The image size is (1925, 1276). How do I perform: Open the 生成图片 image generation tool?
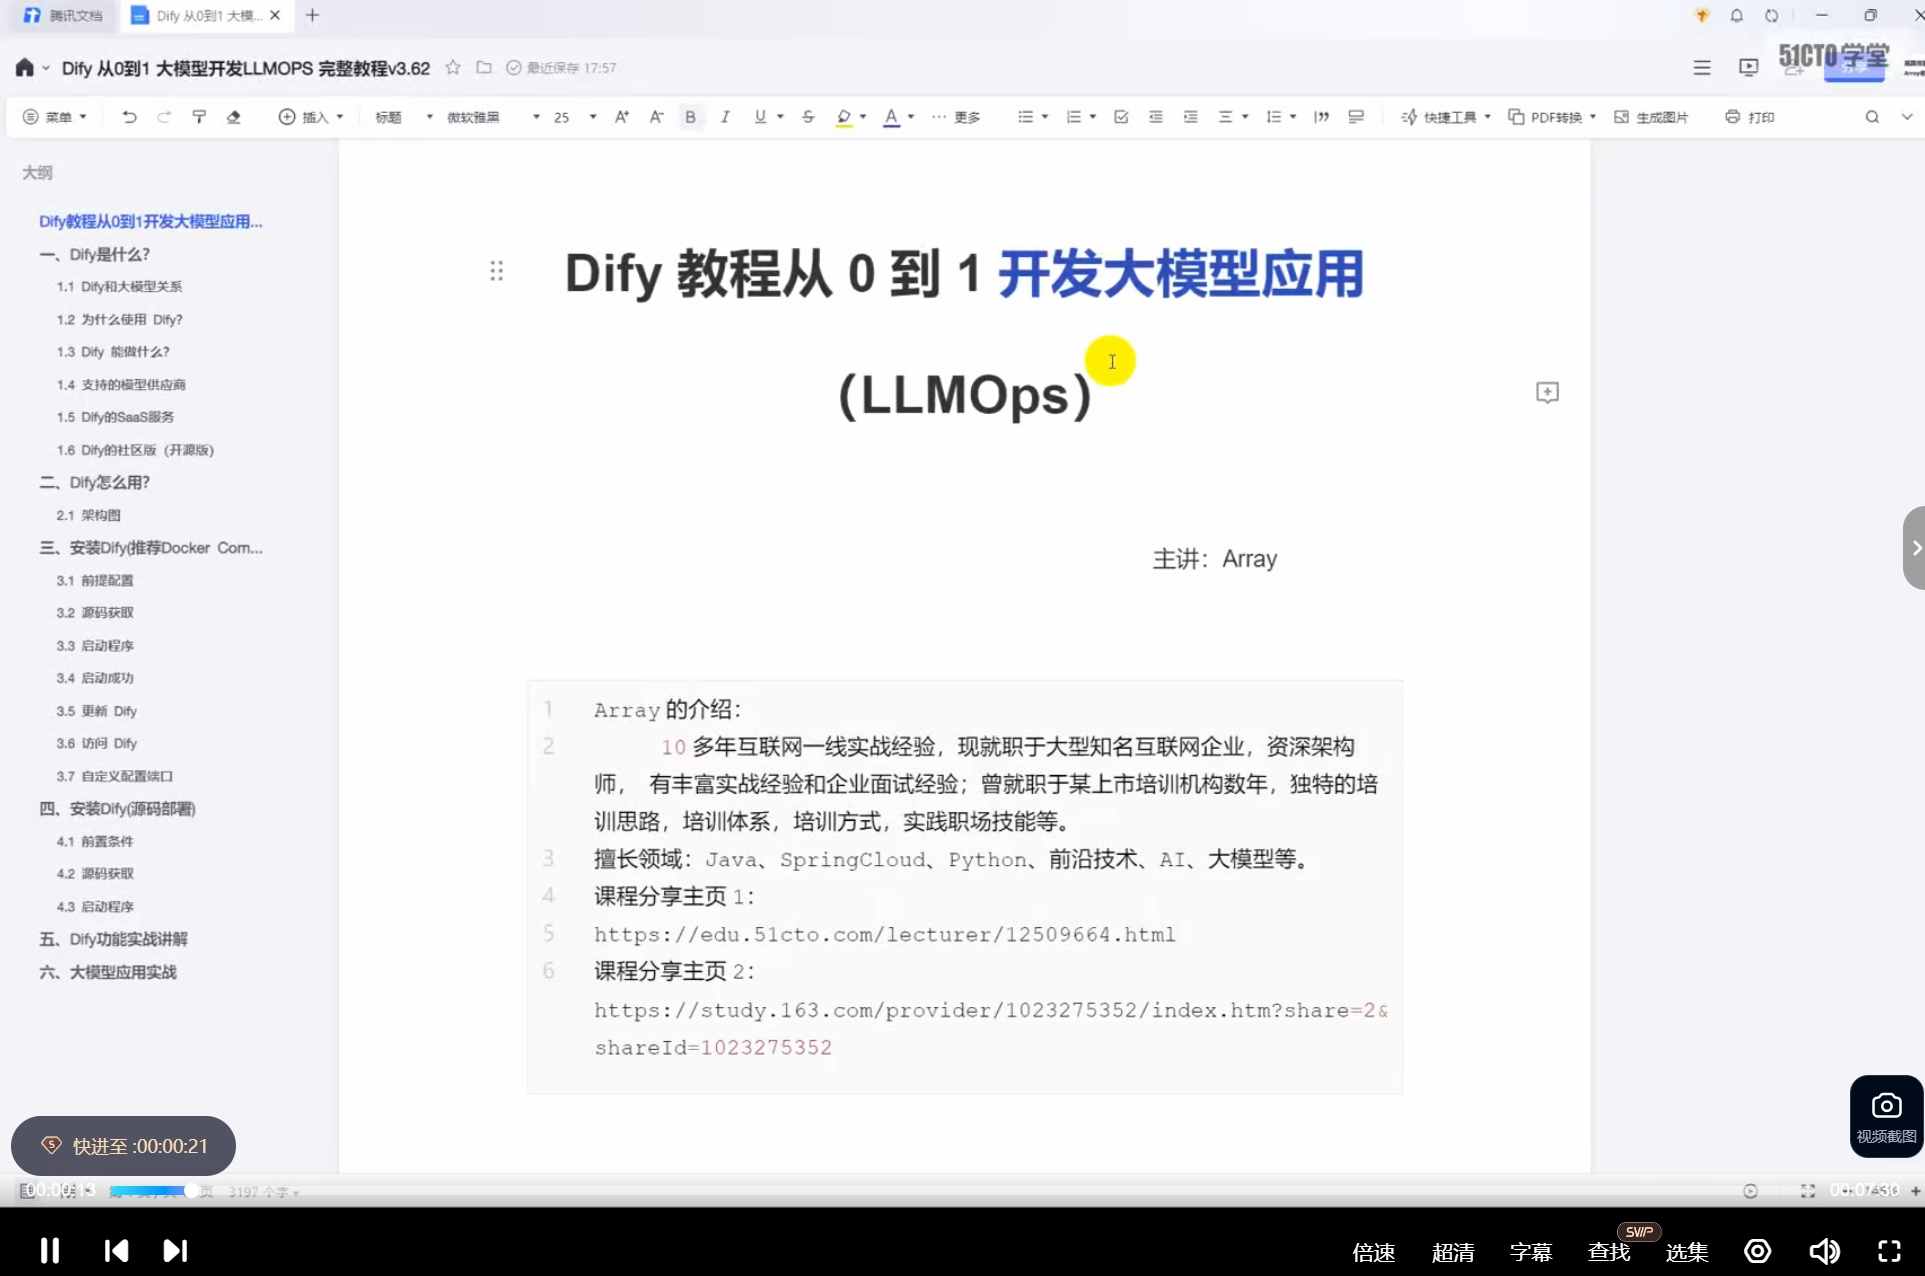point(1652,117)
